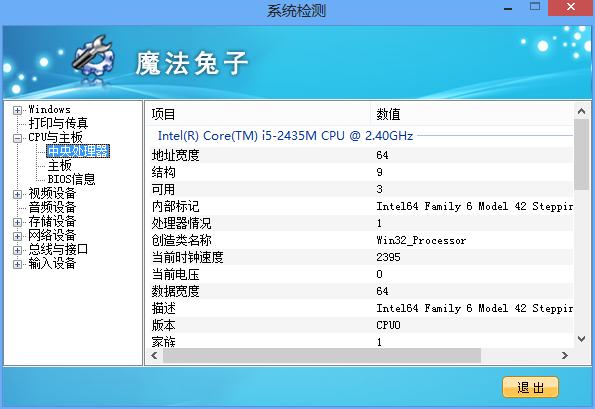Select the 中央处理器 tree item

pos(78,151)
